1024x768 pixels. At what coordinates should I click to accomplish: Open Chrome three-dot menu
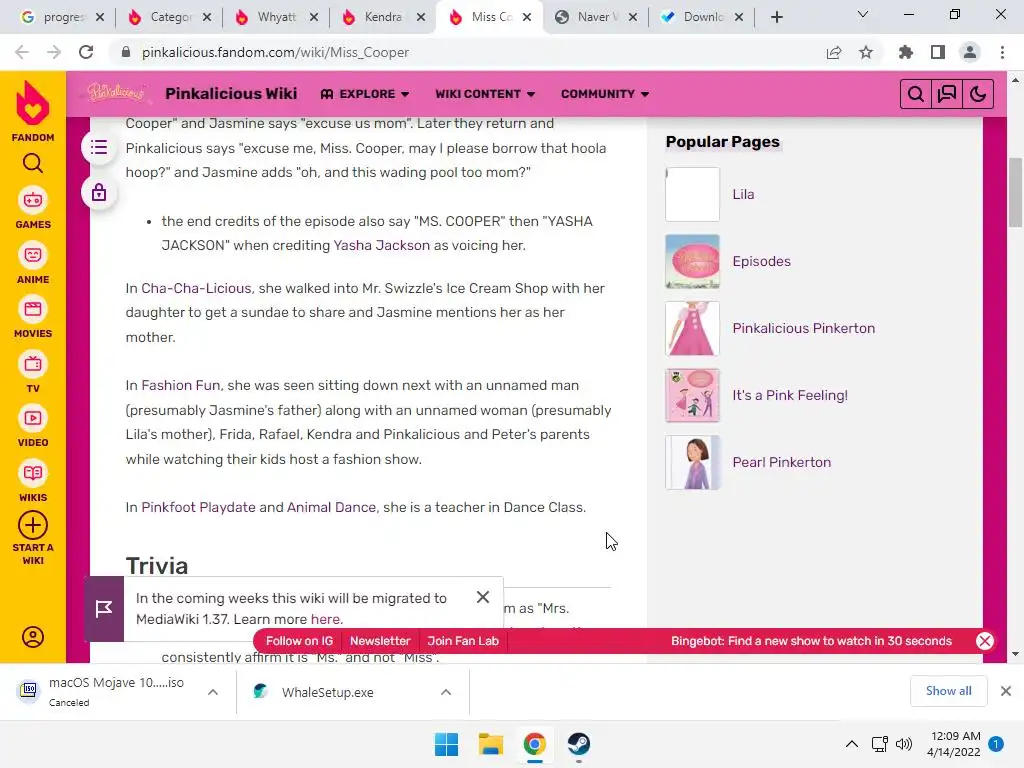tap(1002, 52)
